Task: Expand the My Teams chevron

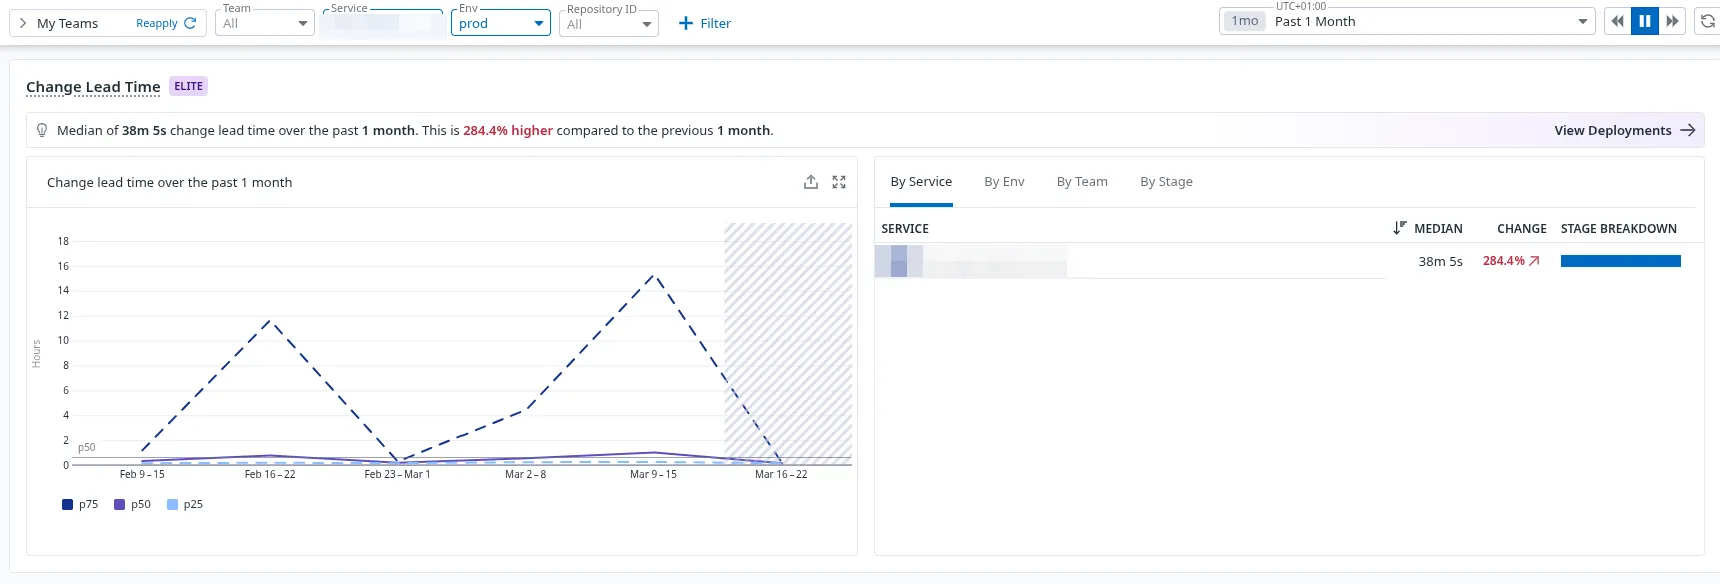Action: (x=23, y=23)
